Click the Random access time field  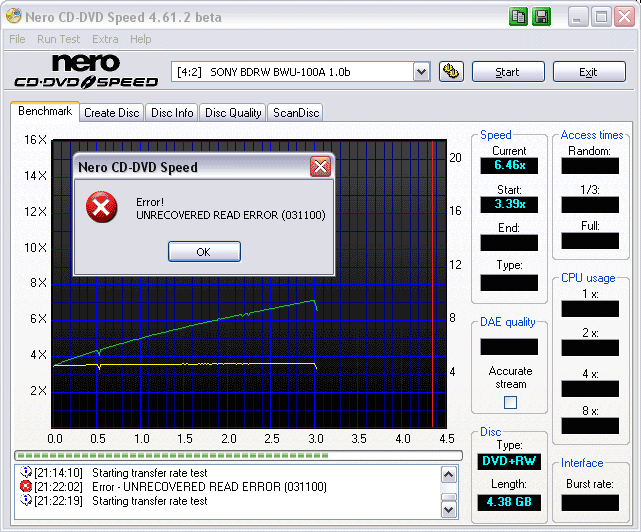590,166
